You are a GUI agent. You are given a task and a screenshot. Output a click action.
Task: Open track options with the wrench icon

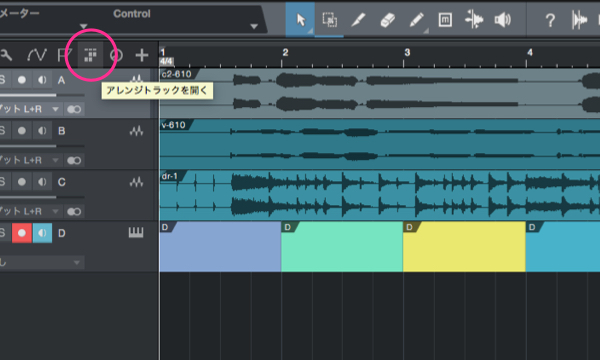pyautogui.click(x=6, y=55)
